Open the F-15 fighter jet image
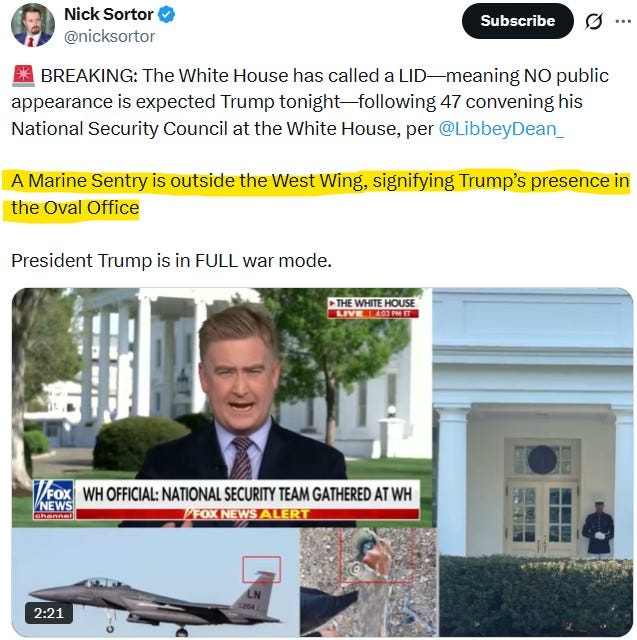Screen dimensions: 637x640 (155, 582)
